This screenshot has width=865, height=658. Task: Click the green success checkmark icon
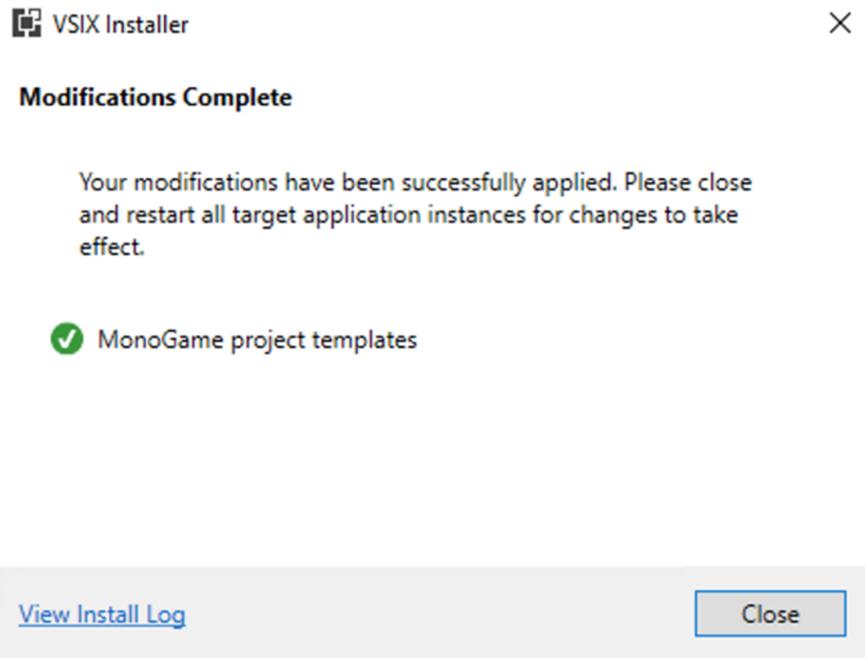pos(67,340)
